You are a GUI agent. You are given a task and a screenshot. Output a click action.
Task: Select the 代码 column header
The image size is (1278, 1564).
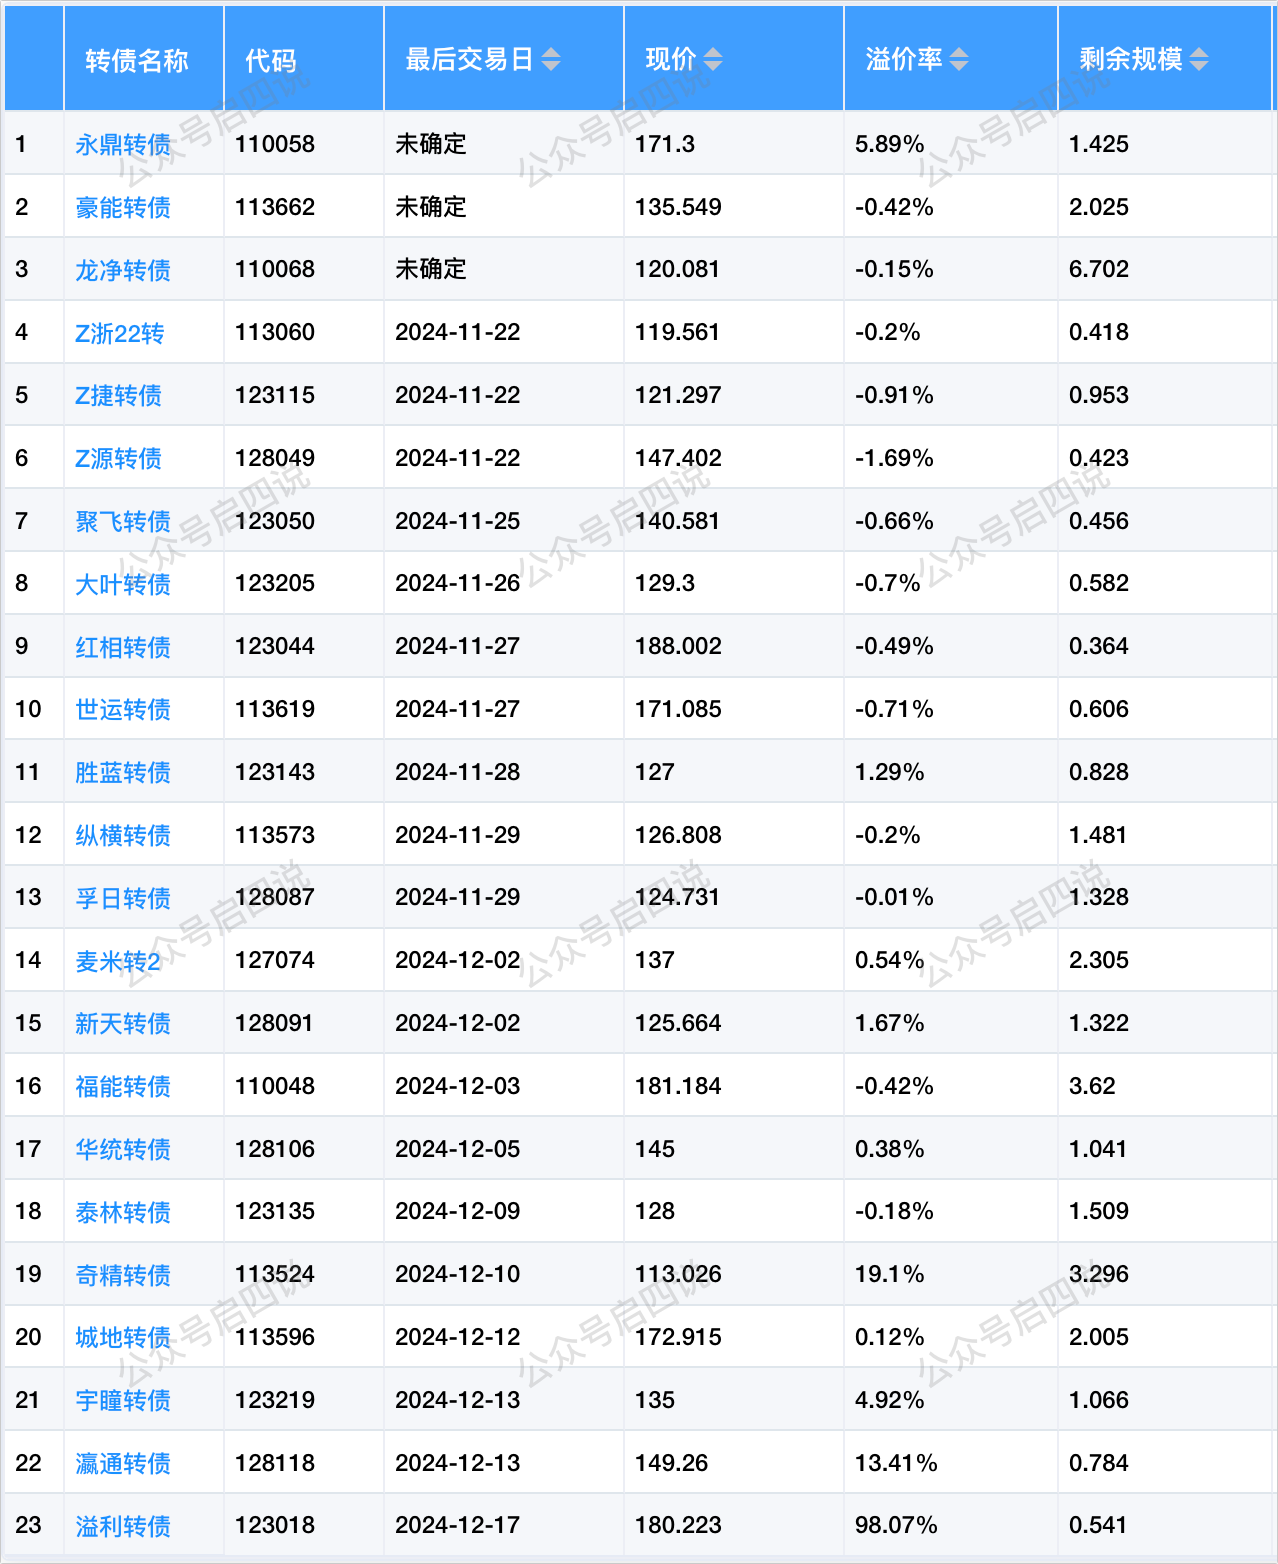[x=270, y=61]
